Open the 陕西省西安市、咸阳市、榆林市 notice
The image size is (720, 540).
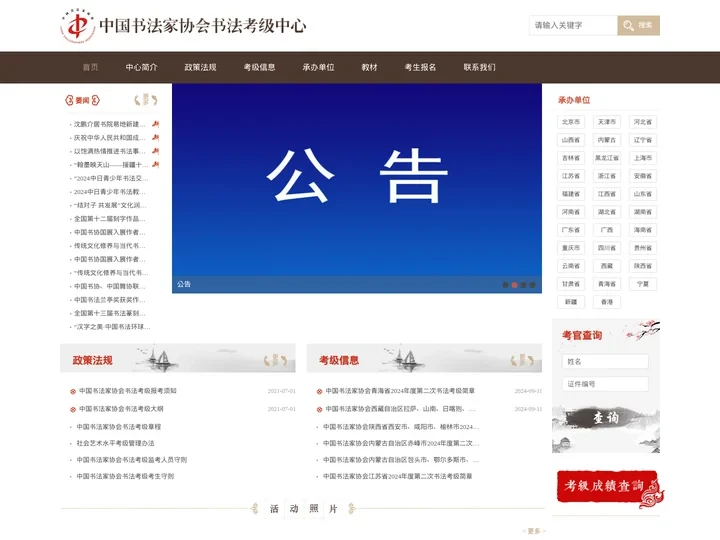(x=401, y=427)
